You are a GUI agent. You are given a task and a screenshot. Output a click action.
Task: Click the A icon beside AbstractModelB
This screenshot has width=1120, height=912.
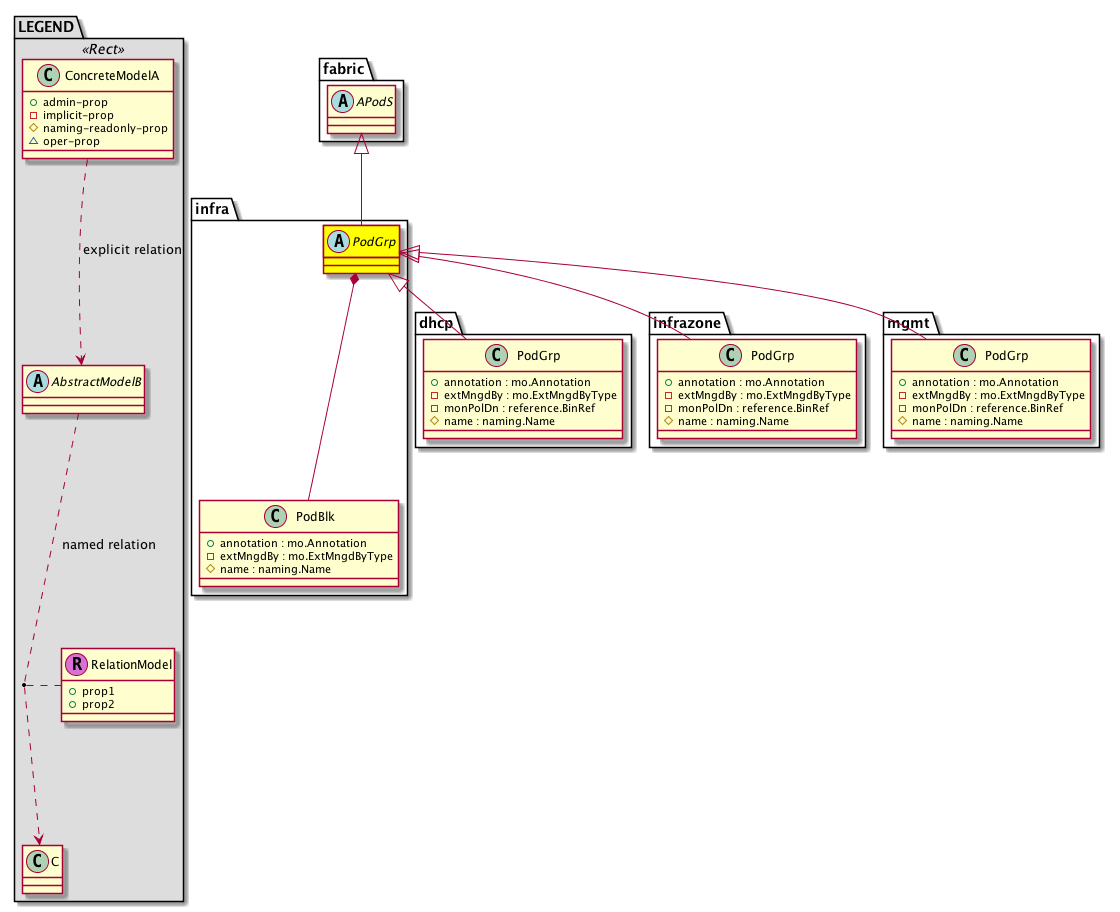pyautogui.click(x=36, y=378)
